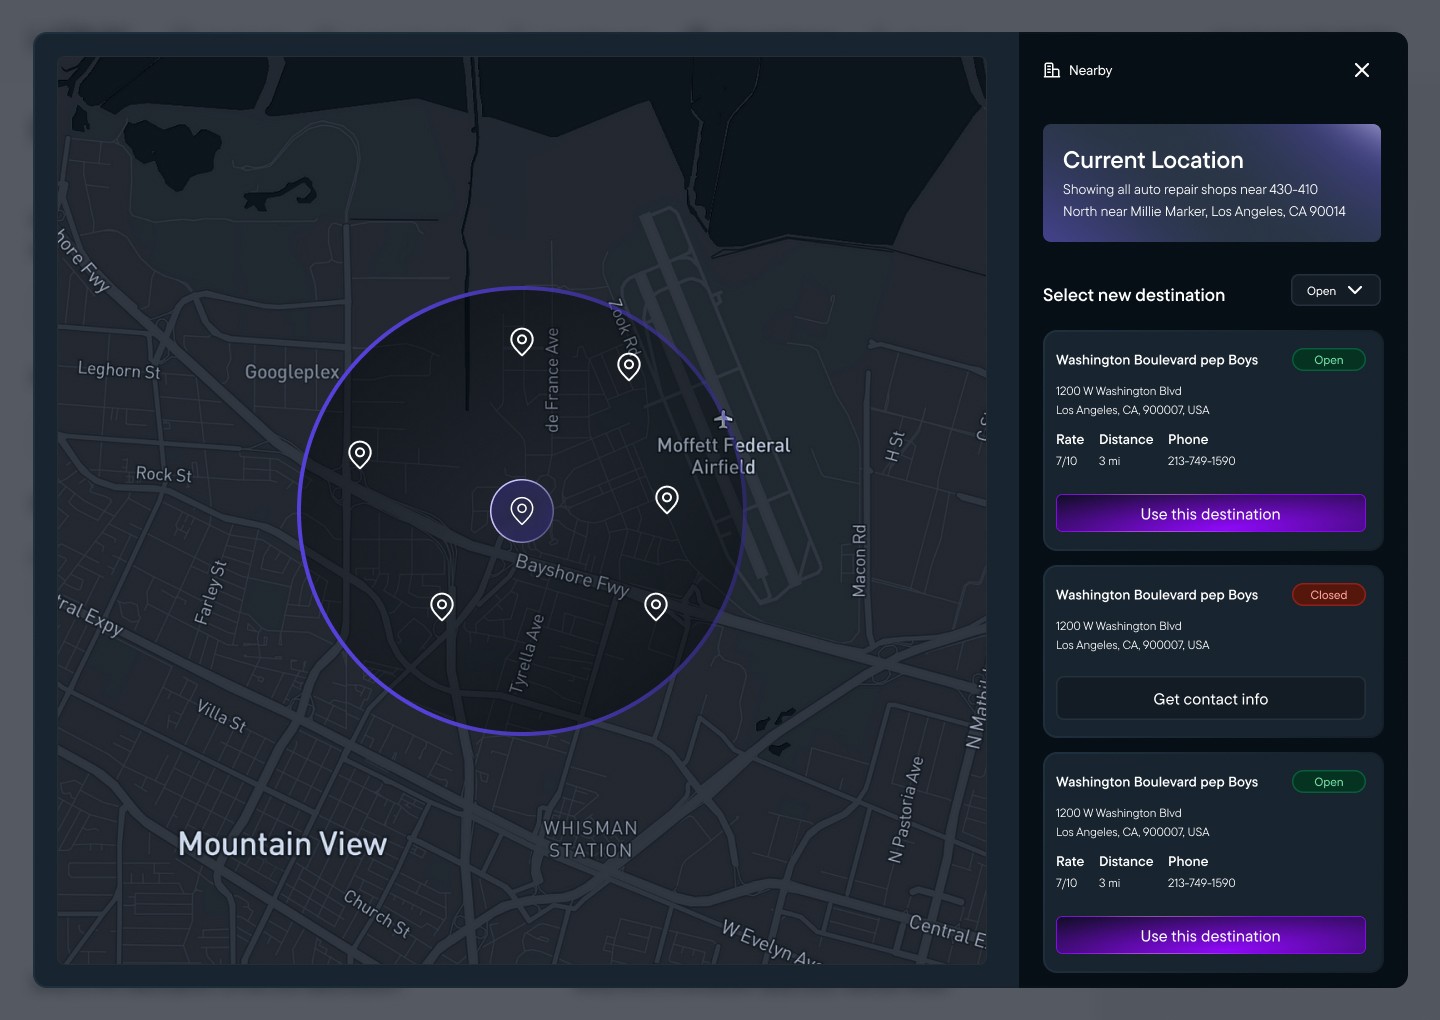1440x1020 pixels.
Task: Select map pin beside Zook Rd
Action: click(629, 367)
